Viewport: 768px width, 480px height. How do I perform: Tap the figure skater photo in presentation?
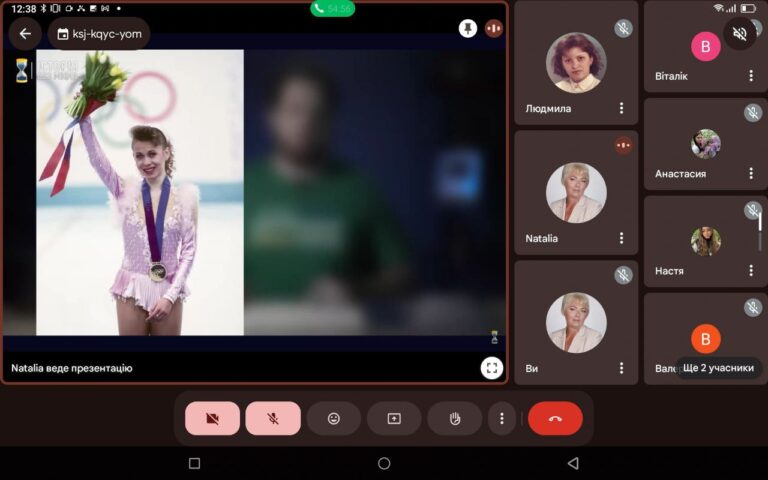(140, 192)
